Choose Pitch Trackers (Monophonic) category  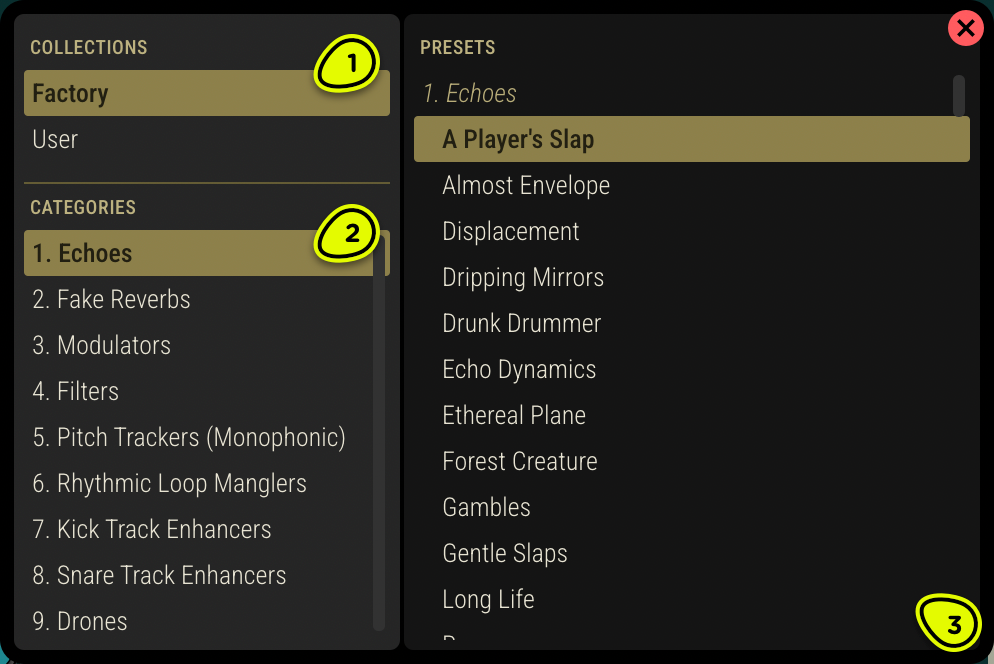click(x=189, y=437)
